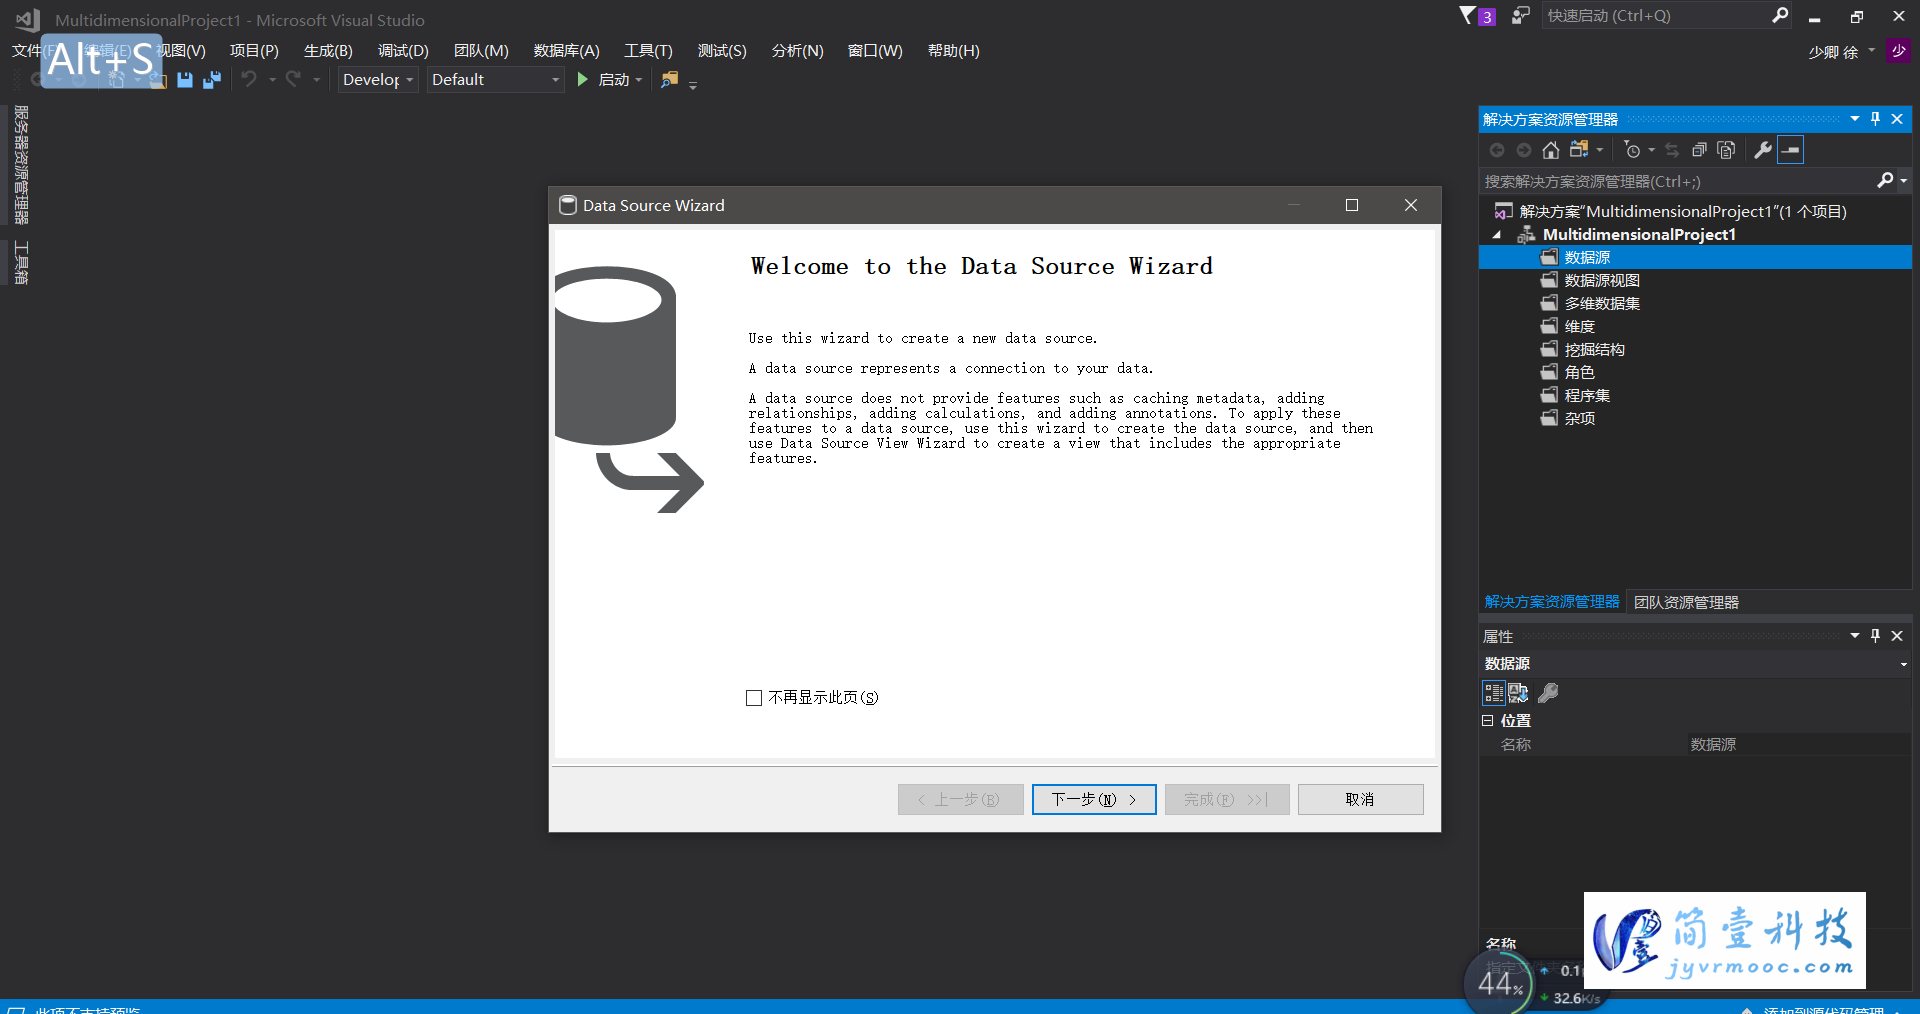Click the Sync with Active Document folder icon
The height and width of the screenshot is (1014, 1920).
(x=1579, y=150)
